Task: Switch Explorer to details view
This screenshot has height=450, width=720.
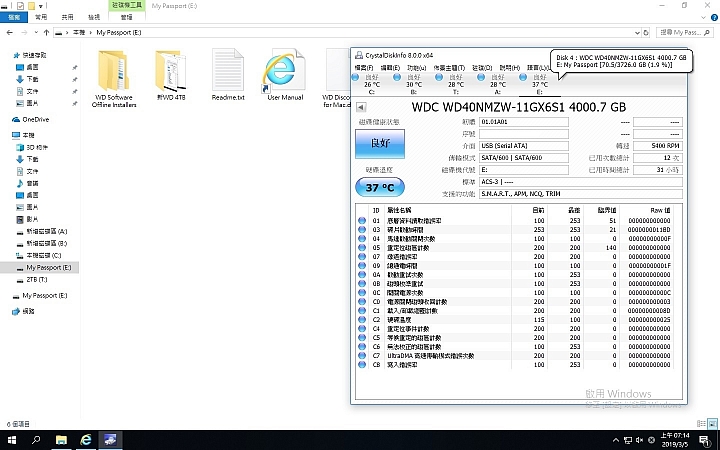Action: tap(701, 423)
